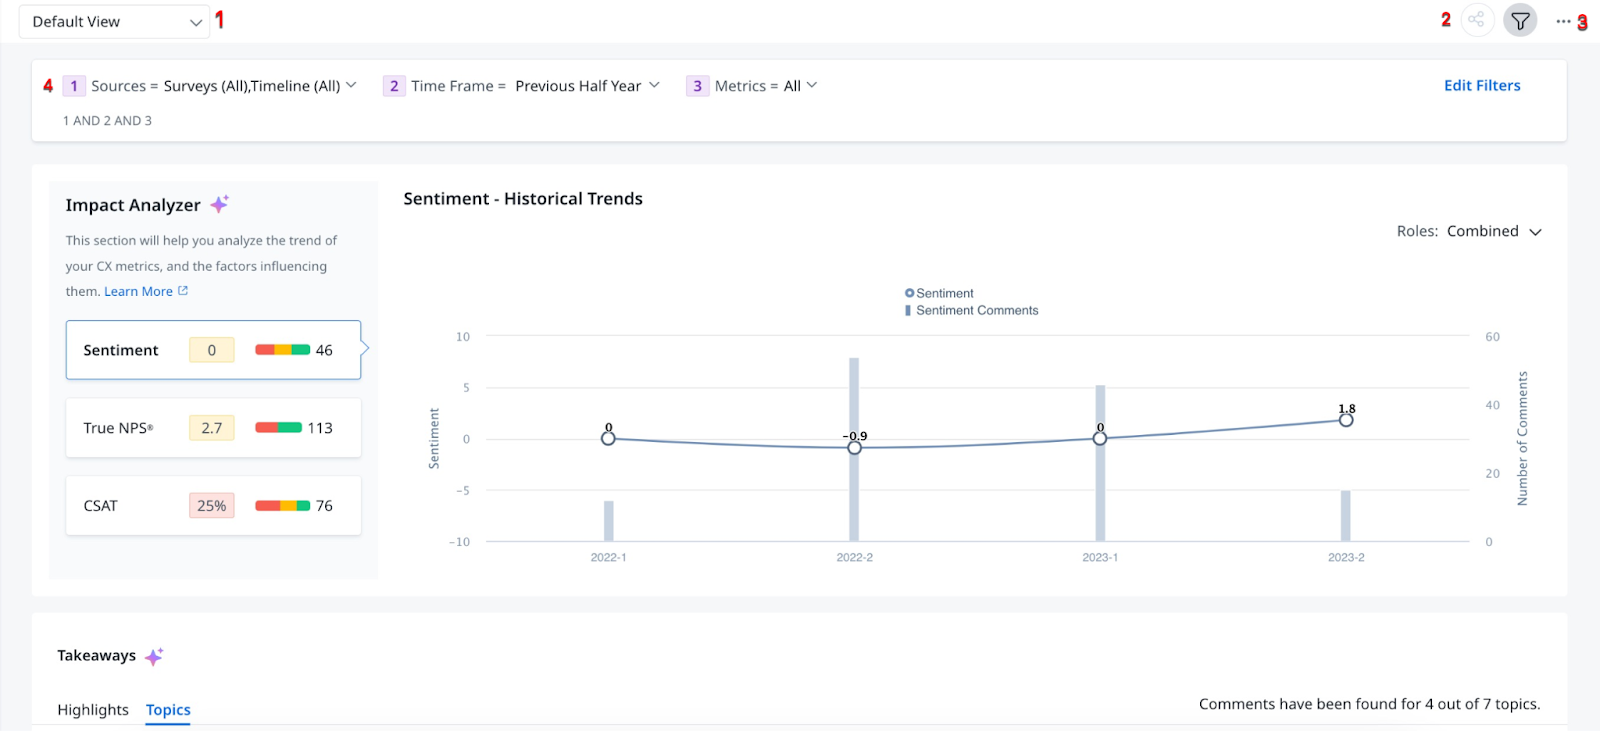Expand the Time Frame Previous Half Year dropdown
Viewport: 1600px width, 731px height.
pos(654,85)
